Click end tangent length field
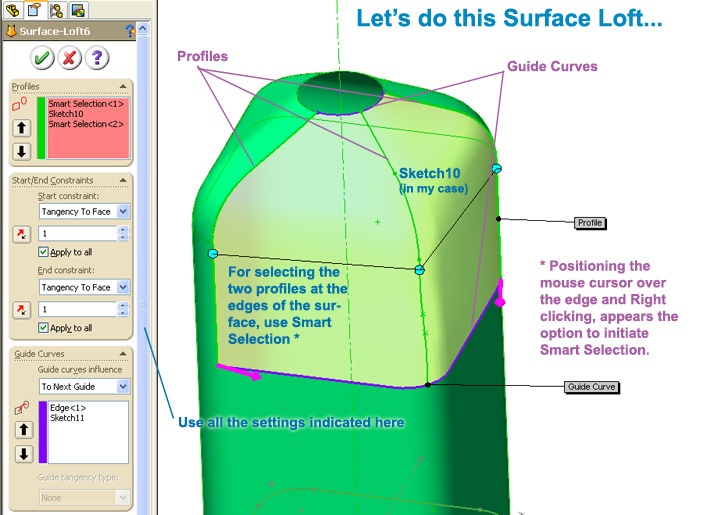 point(78,309)
